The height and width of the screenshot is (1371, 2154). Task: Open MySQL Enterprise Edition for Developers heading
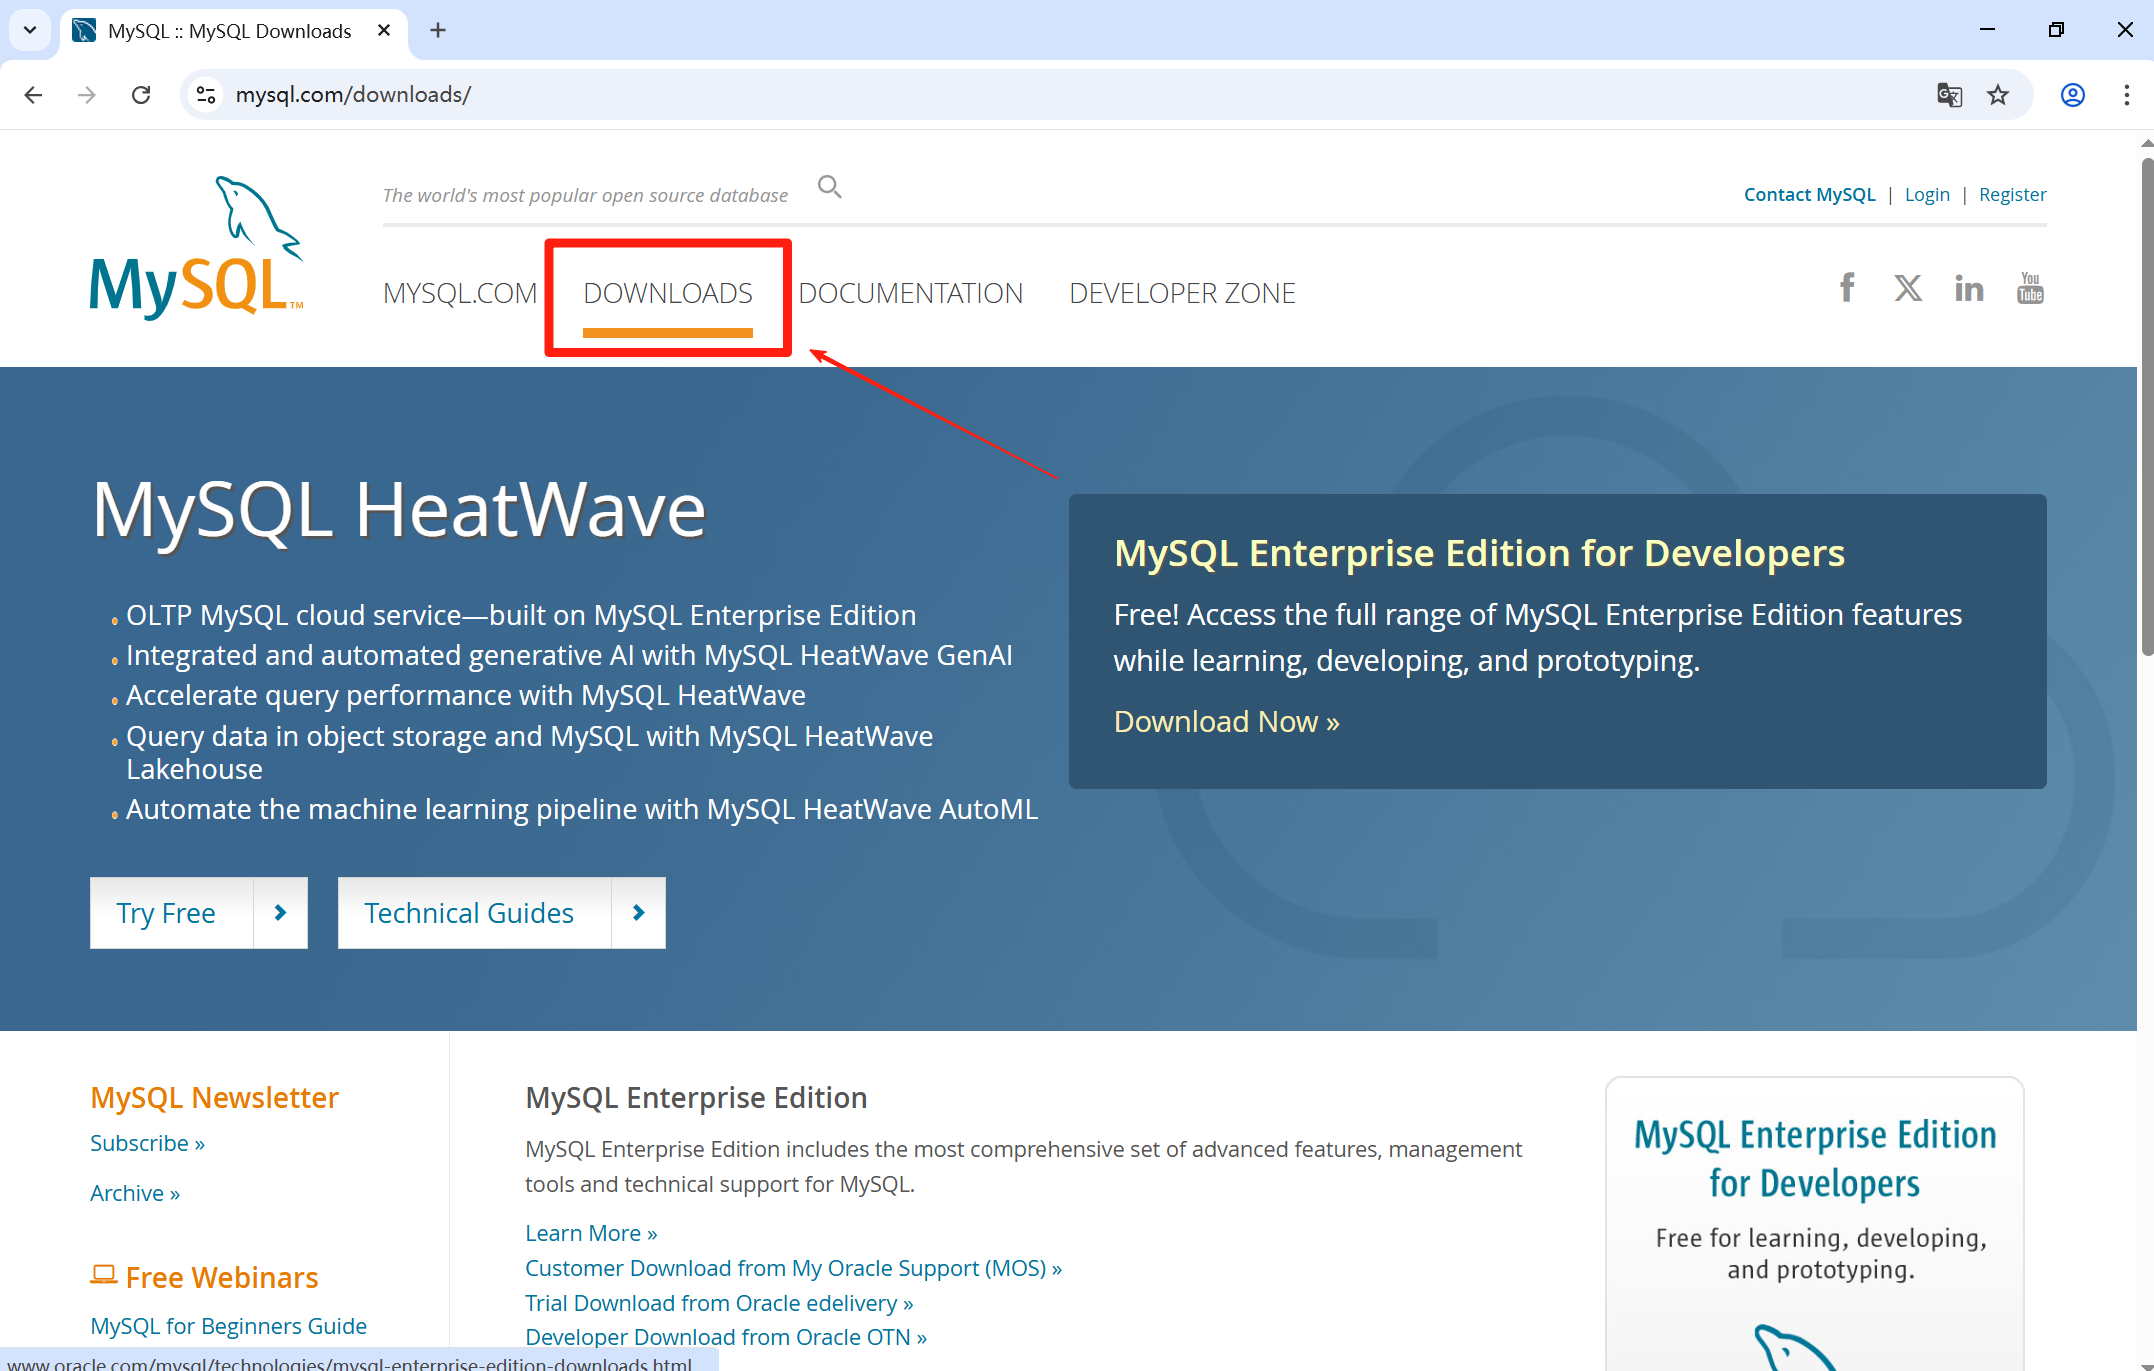[1479, 553]
